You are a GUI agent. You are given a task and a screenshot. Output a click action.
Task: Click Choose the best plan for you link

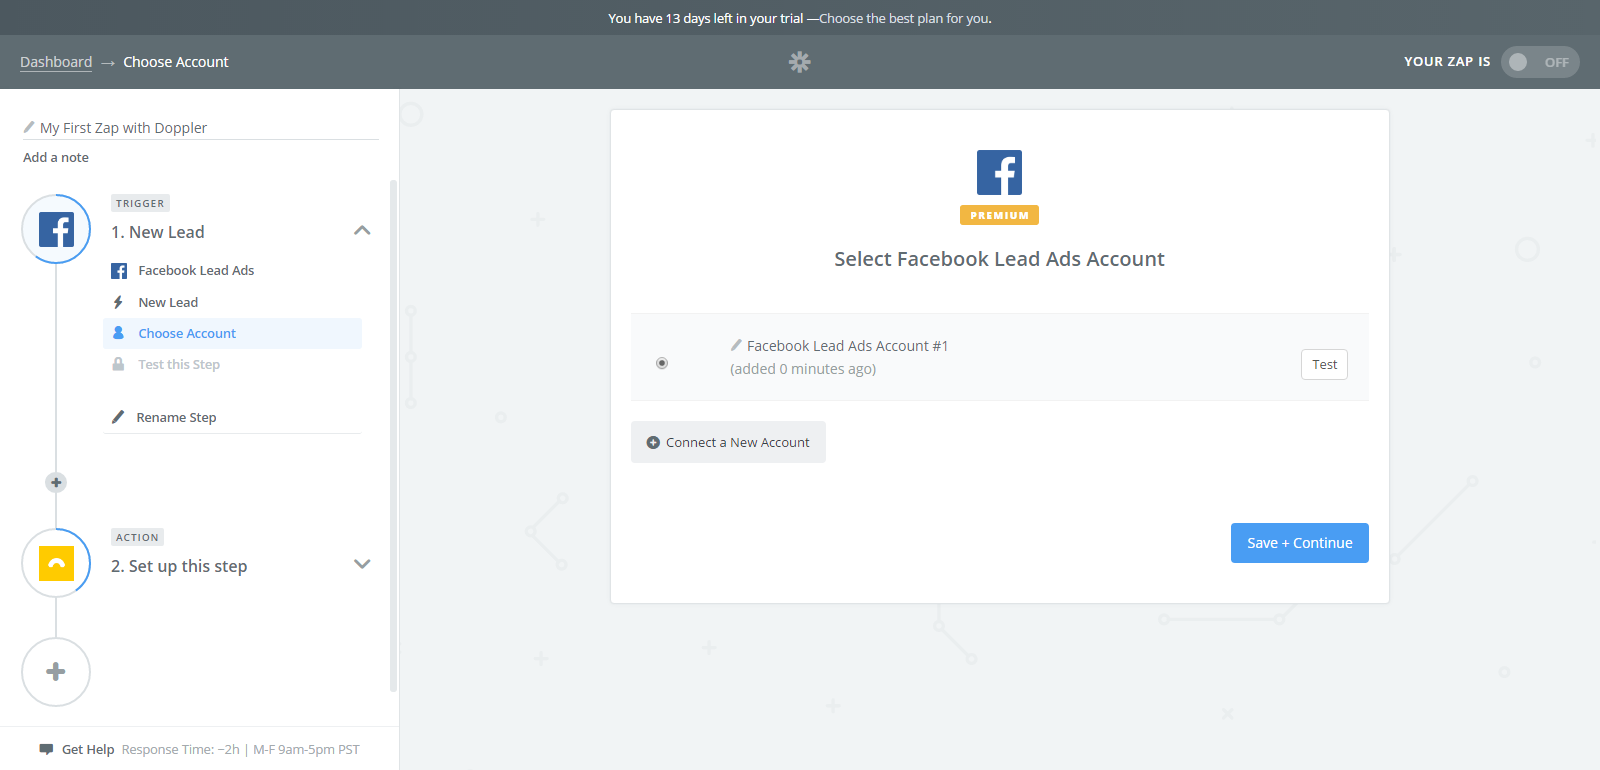[x=905, y=18]
